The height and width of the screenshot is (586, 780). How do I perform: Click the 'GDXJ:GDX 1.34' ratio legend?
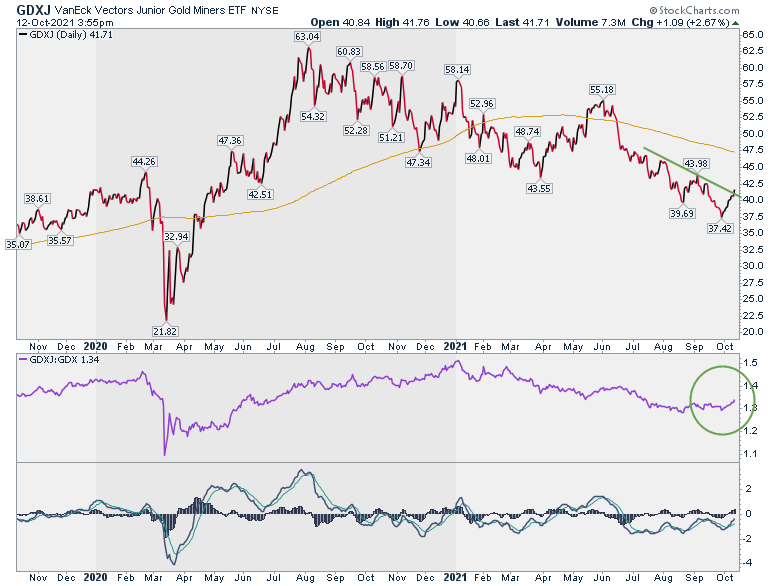click(x=59, y=359)
